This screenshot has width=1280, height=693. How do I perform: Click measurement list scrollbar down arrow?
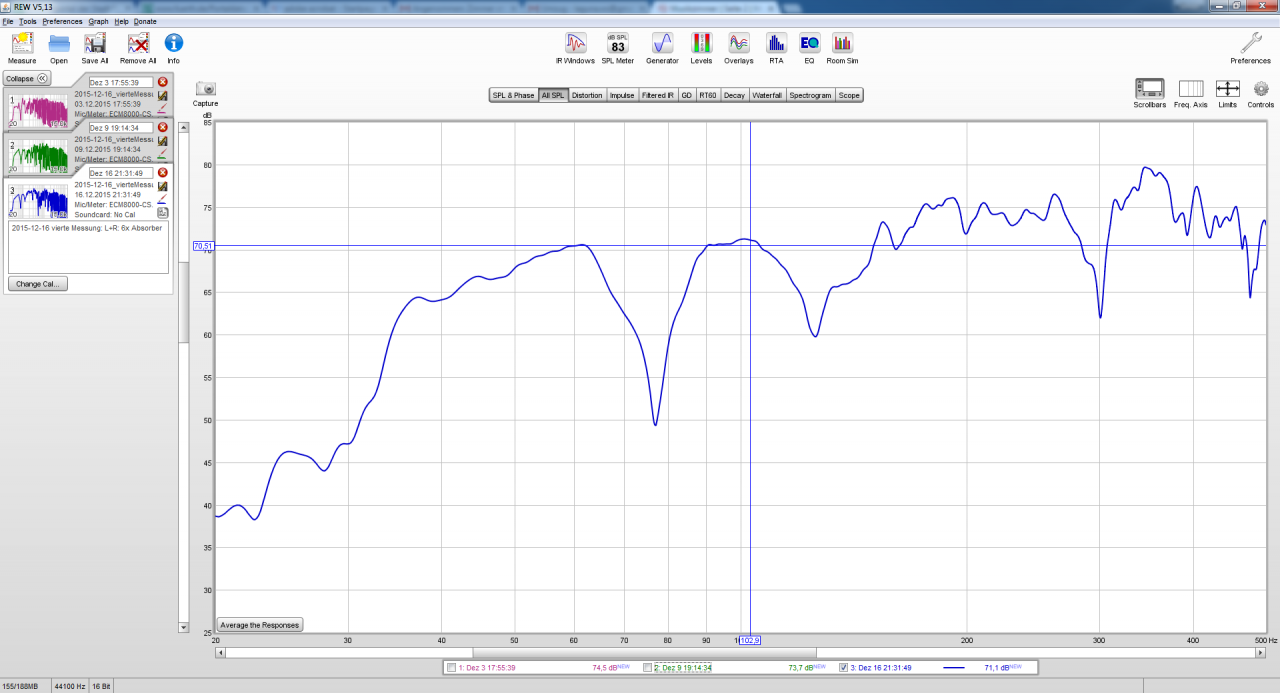click(x=183, y=627)
